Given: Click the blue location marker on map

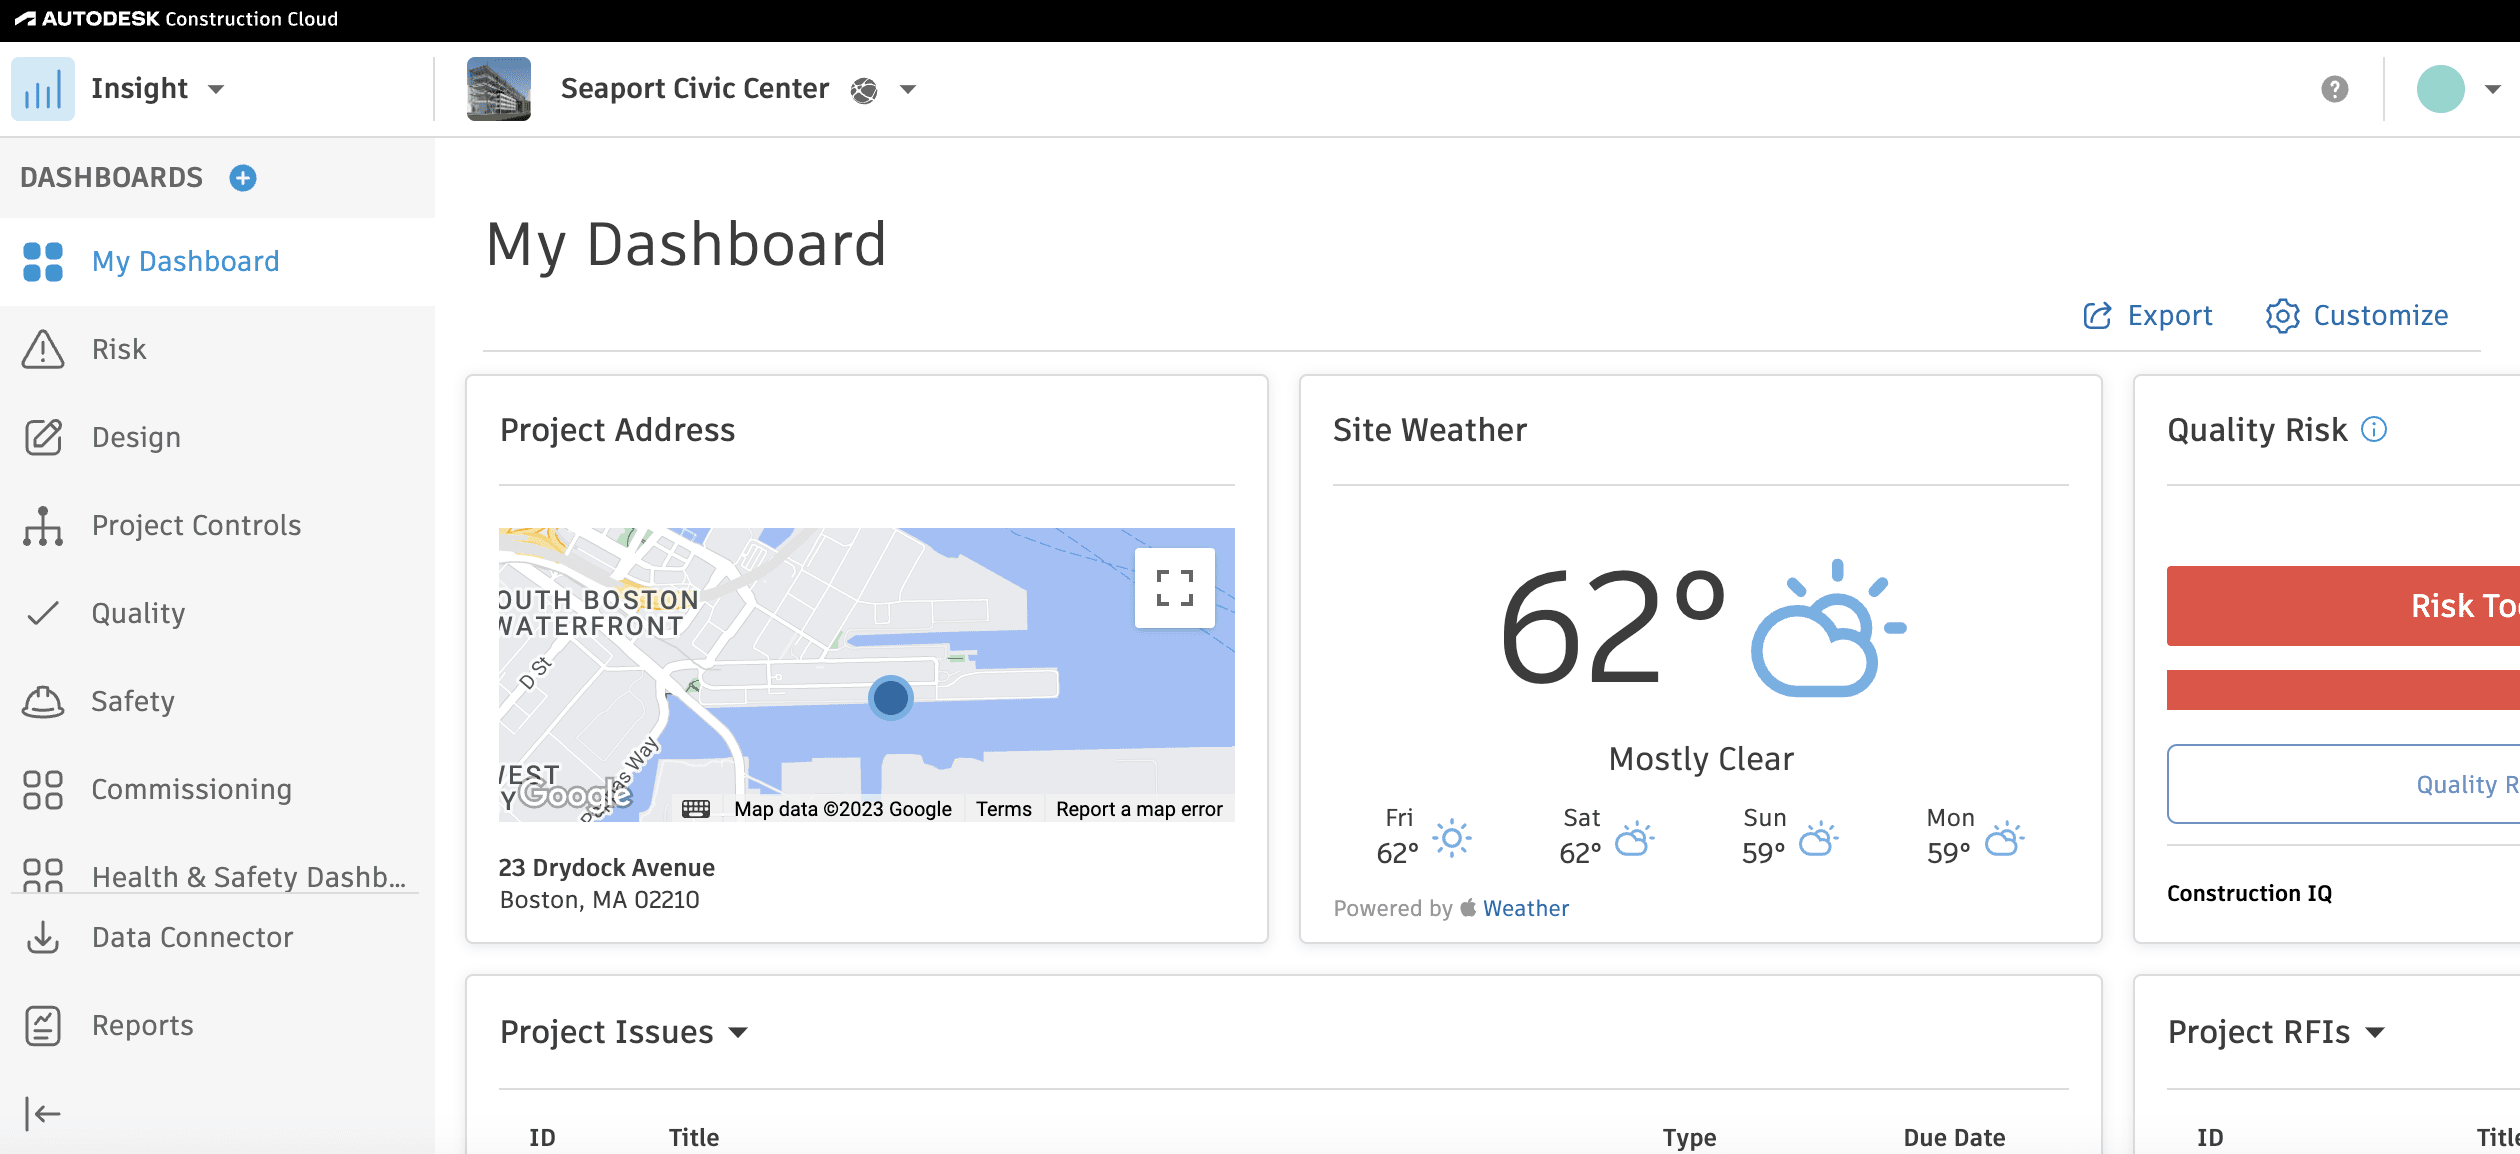Looking at the screenshot, I should click(890, 697).
